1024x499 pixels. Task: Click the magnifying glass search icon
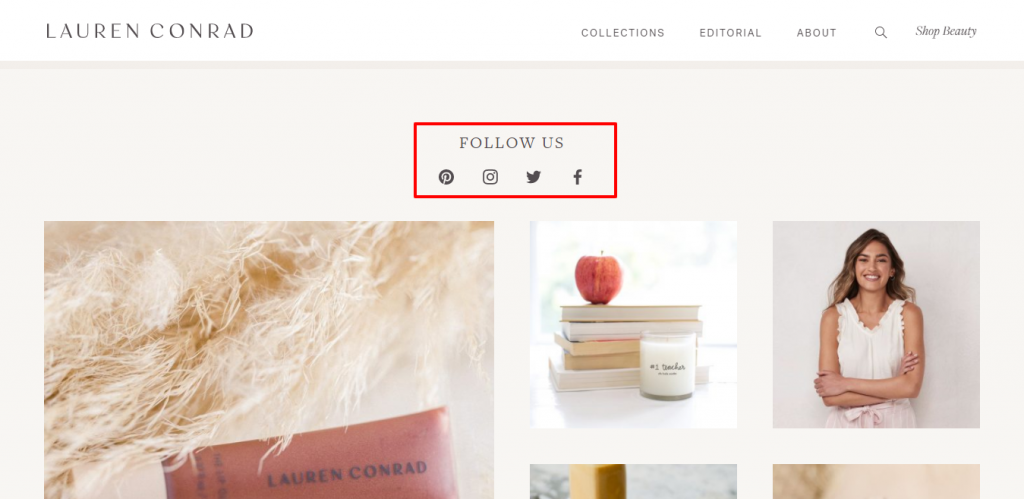click(x=881, y=33)
